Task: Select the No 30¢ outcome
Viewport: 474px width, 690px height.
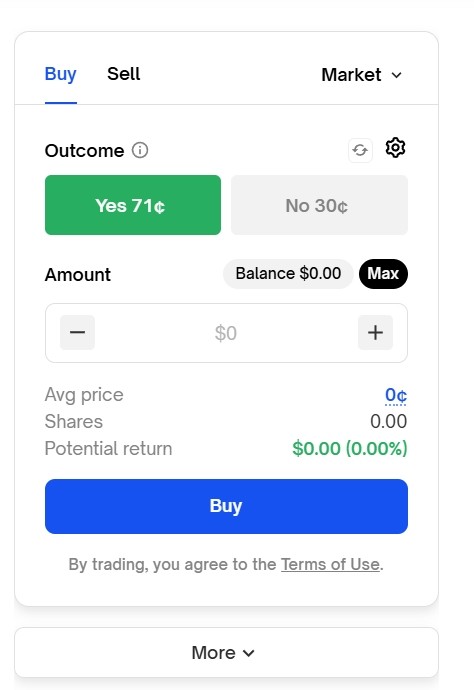Action: coord(319,205)
